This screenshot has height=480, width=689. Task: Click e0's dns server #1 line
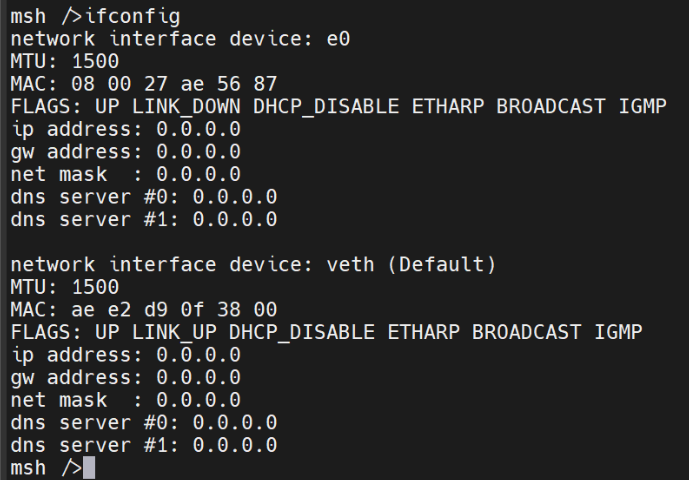click(x=143, y=219)
